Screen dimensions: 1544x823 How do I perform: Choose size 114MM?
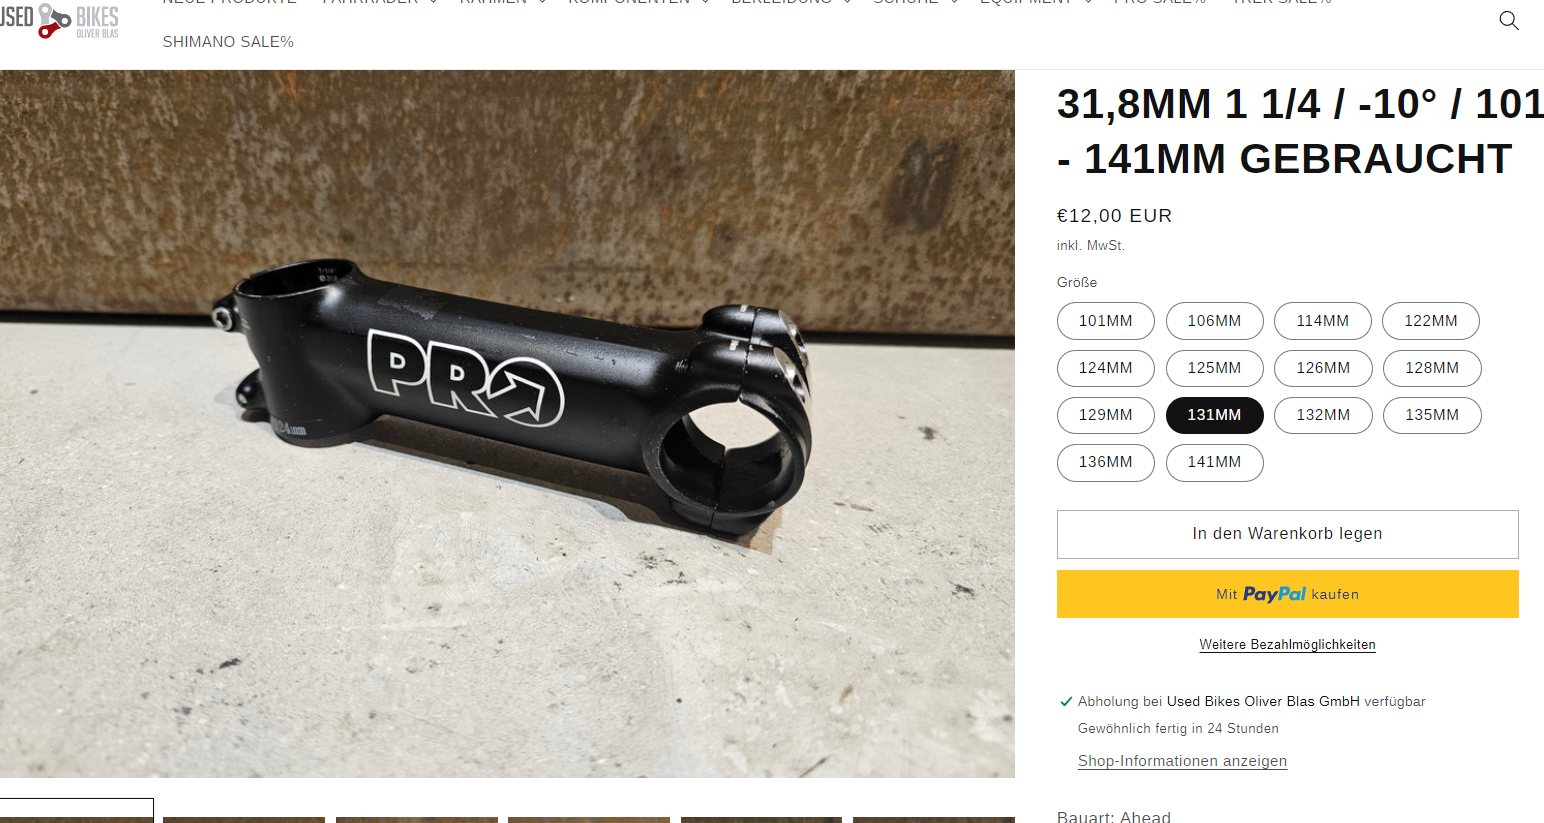tap(1322, 321)
